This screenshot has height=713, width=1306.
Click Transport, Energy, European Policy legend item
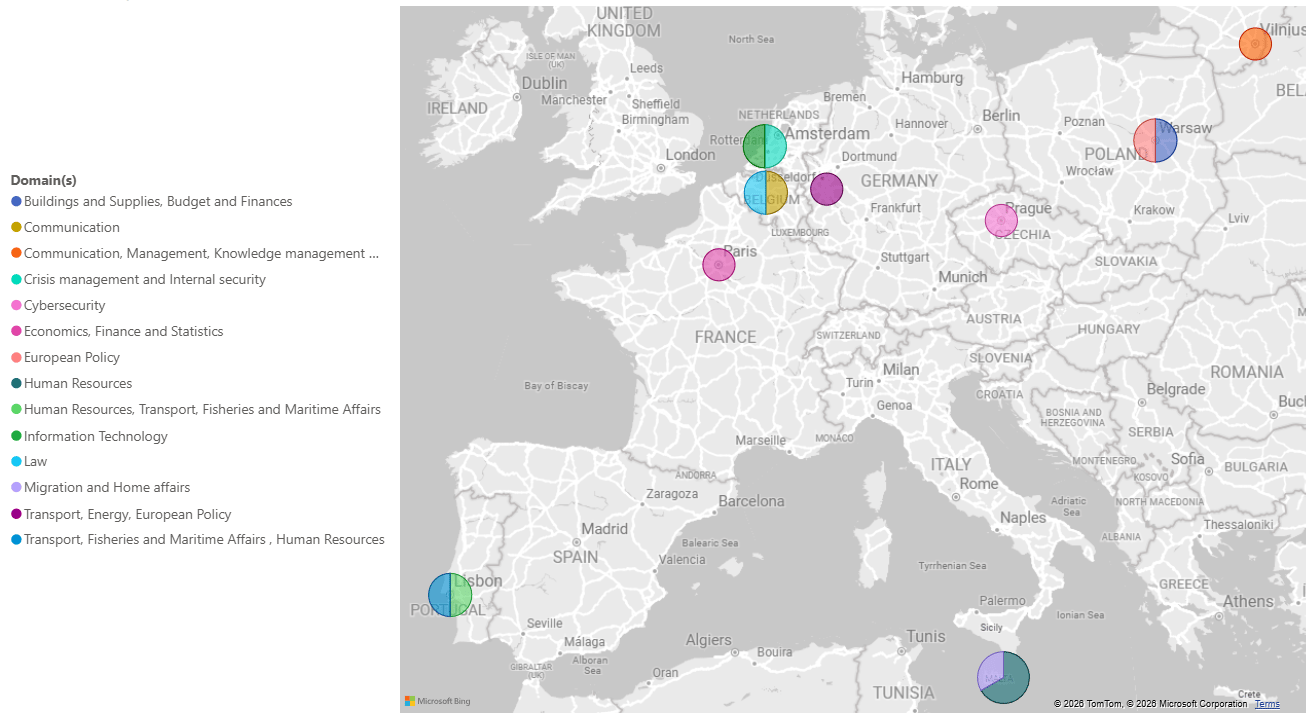click(121, 514)
